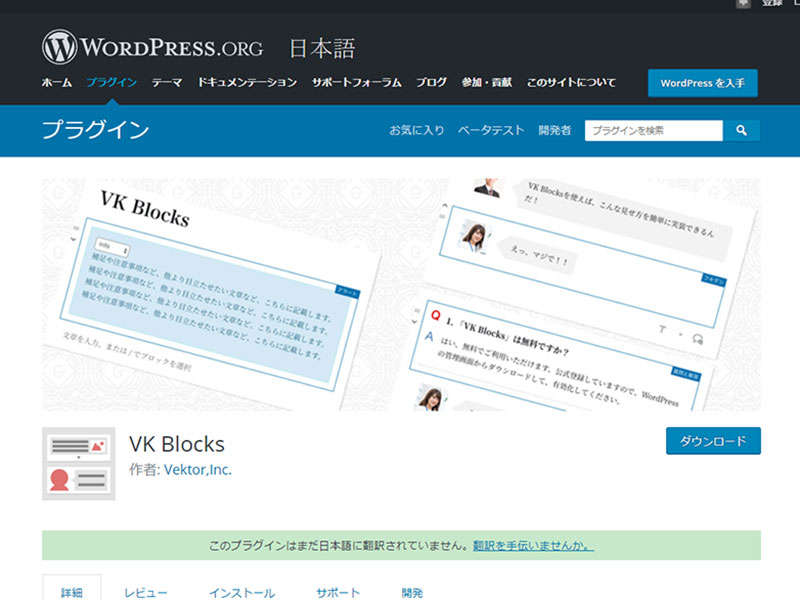800x600 pixels.
Task: Click the 翻訳を手伝いませんか link
Action: pos(533,546)
